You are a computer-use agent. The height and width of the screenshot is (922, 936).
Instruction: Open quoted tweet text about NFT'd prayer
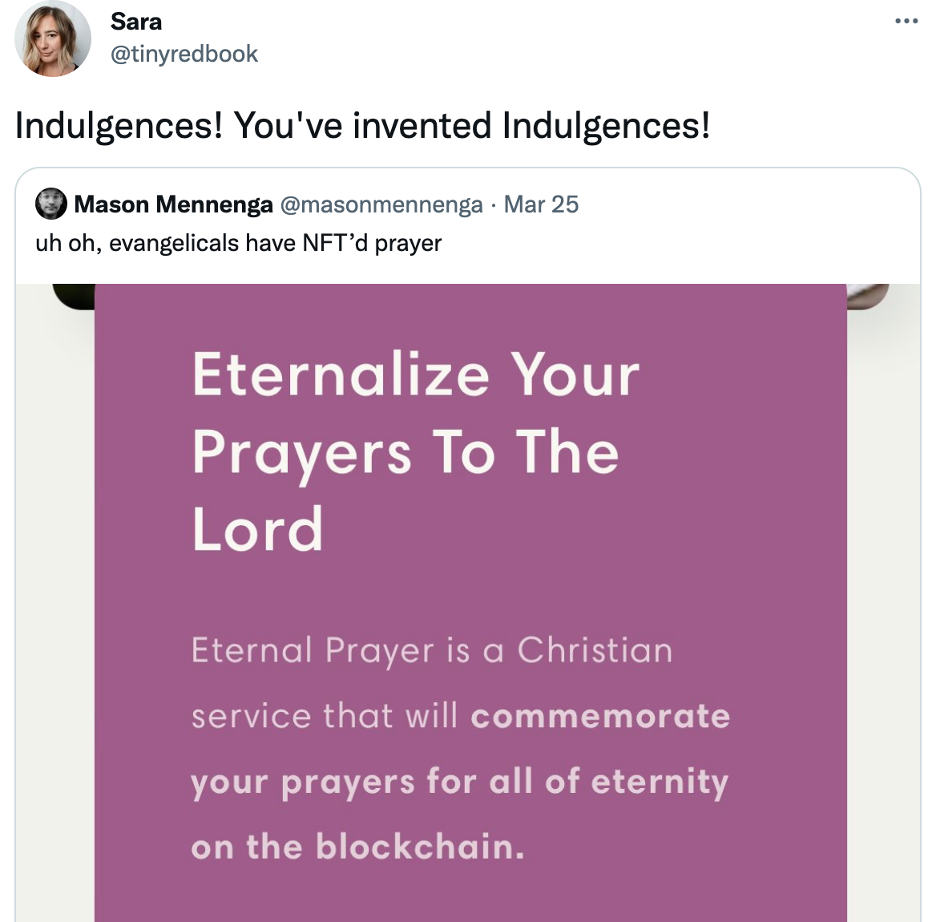tap(238, 242)
